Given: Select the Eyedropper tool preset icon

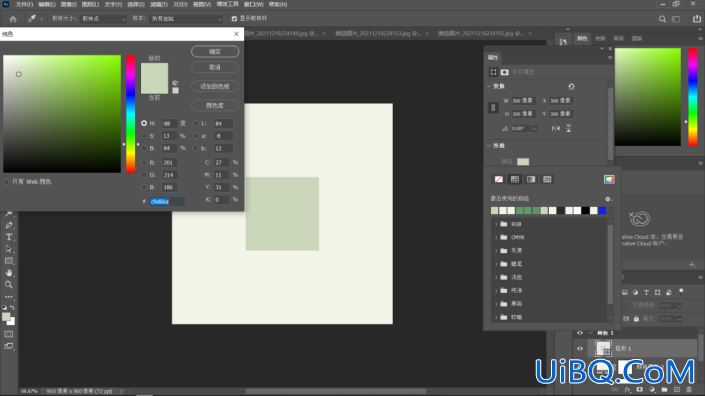Looking at the screenshot, I should (x=32, y=18).
